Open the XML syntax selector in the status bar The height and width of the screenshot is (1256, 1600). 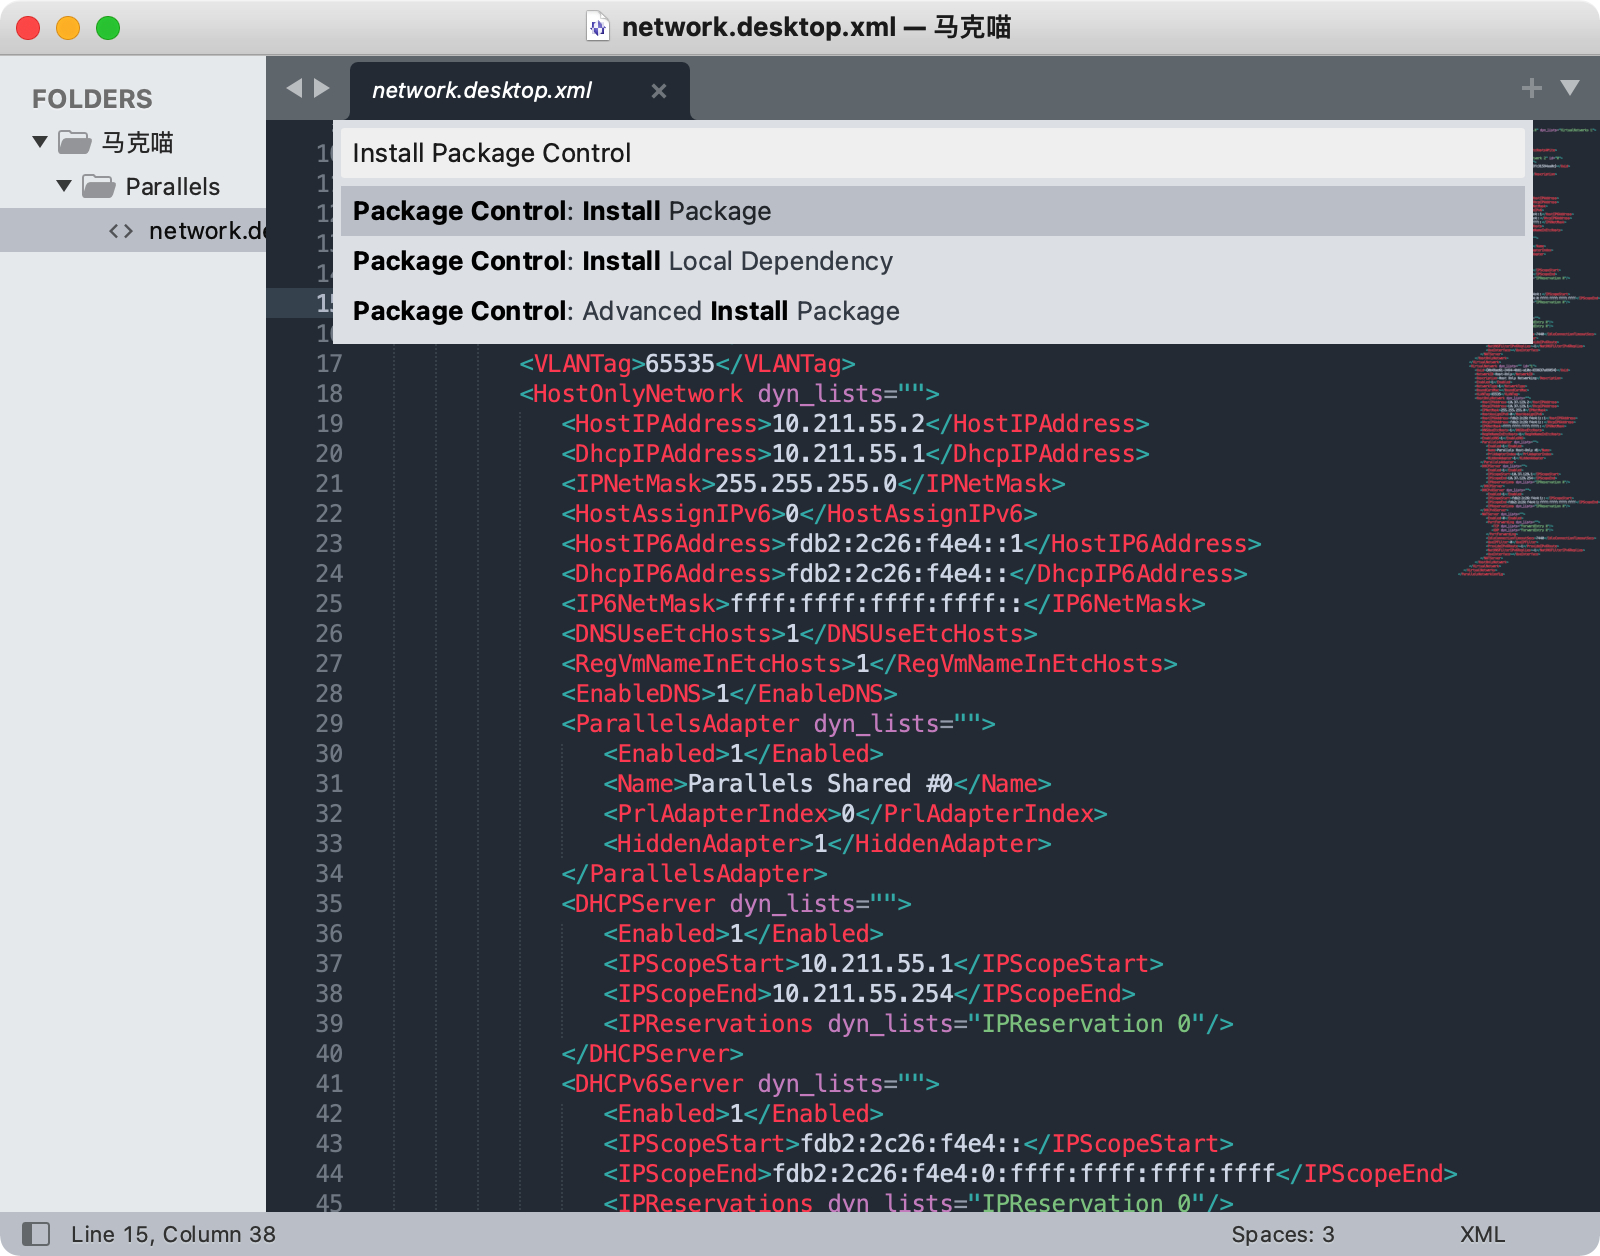(1483, 1234)
